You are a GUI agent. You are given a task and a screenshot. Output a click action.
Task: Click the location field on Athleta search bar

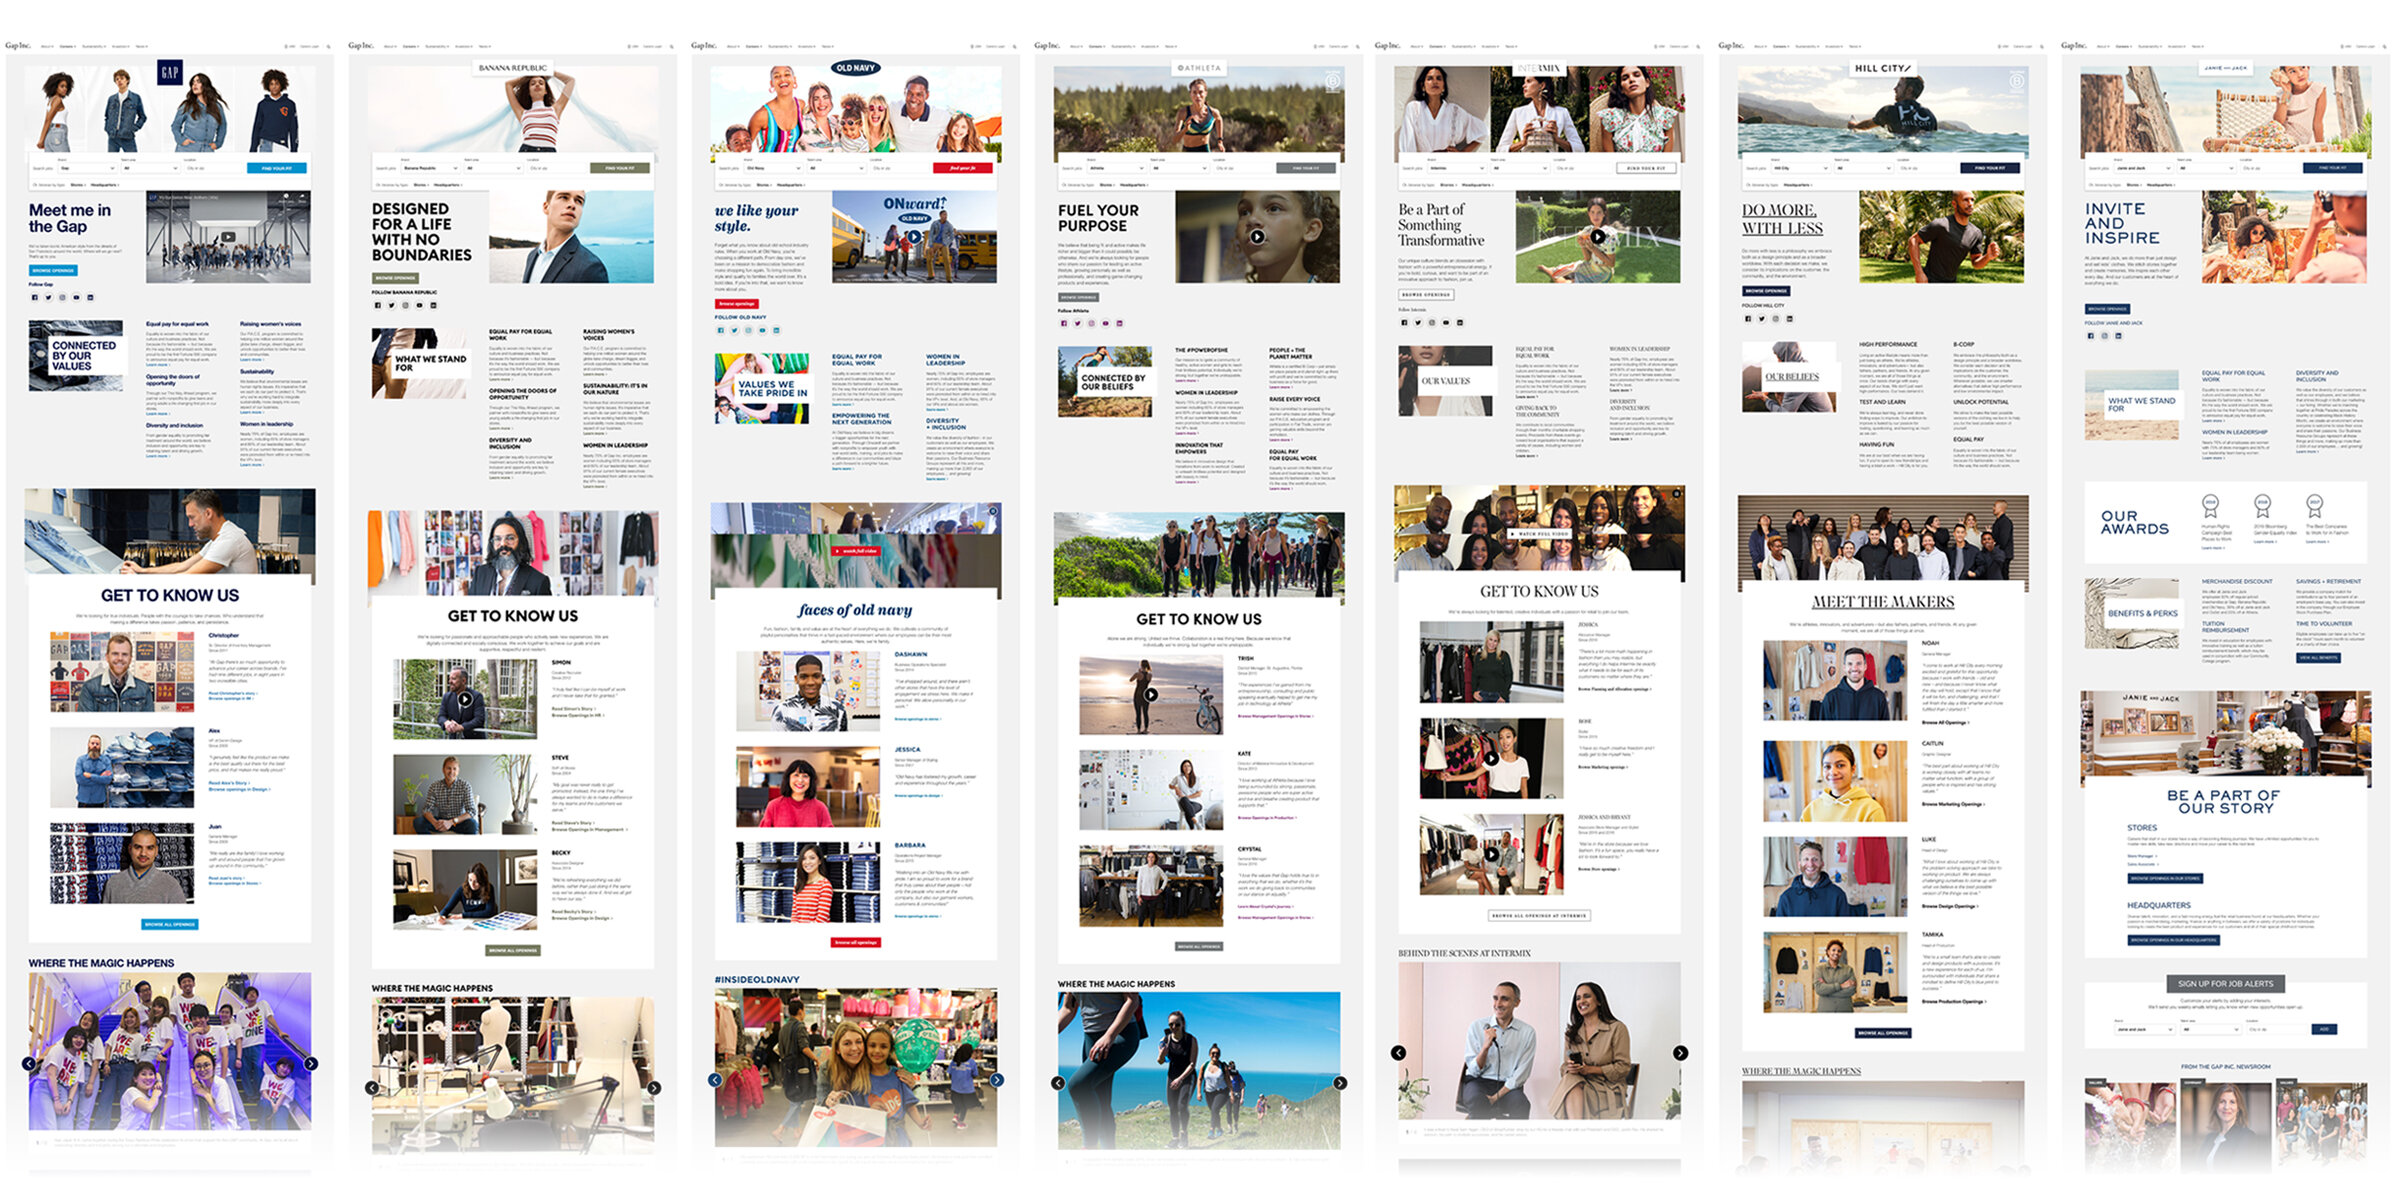coord(1241,168)
